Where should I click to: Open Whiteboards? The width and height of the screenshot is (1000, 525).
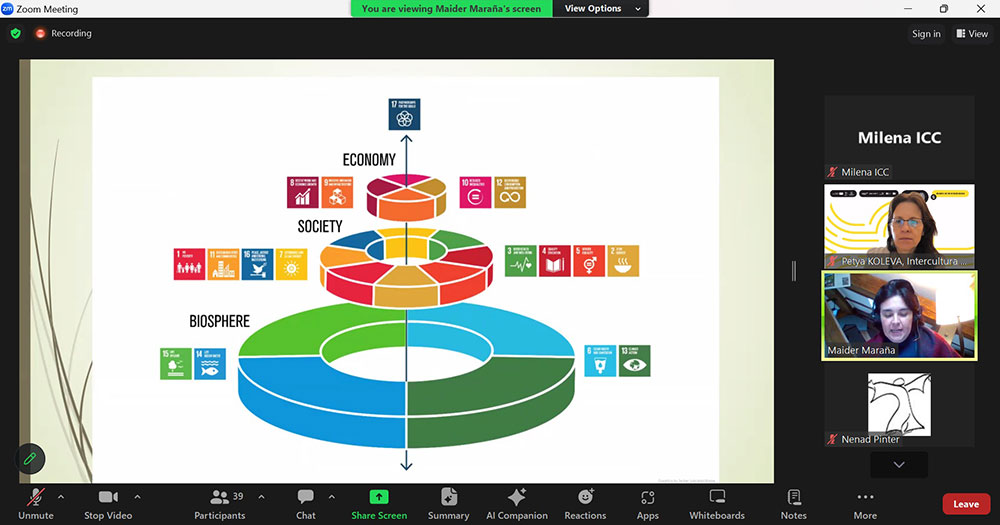point(716,498)
